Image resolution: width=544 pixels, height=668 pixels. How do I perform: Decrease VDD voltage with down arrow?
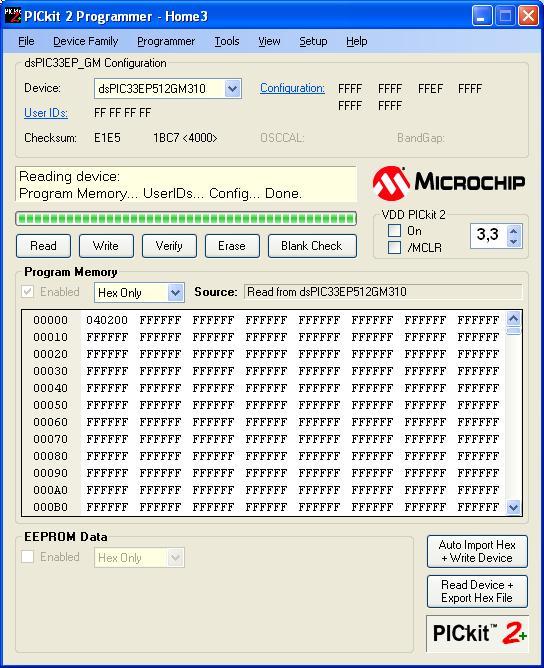(x=514, y=242)
